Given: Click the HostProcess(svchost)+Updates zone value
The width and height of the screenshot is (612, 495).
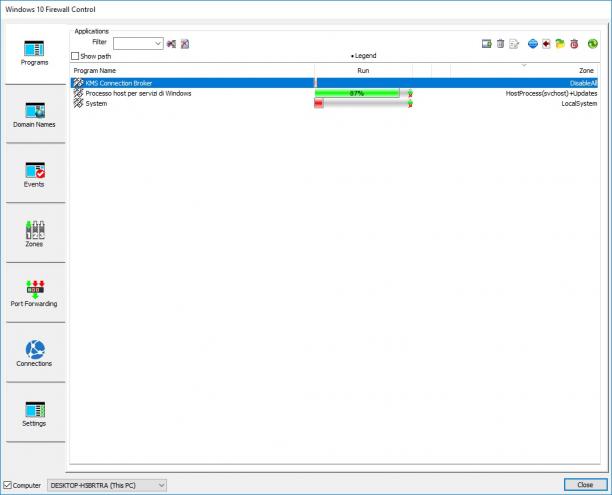Looking at the screenshot, I should (551, 93).
